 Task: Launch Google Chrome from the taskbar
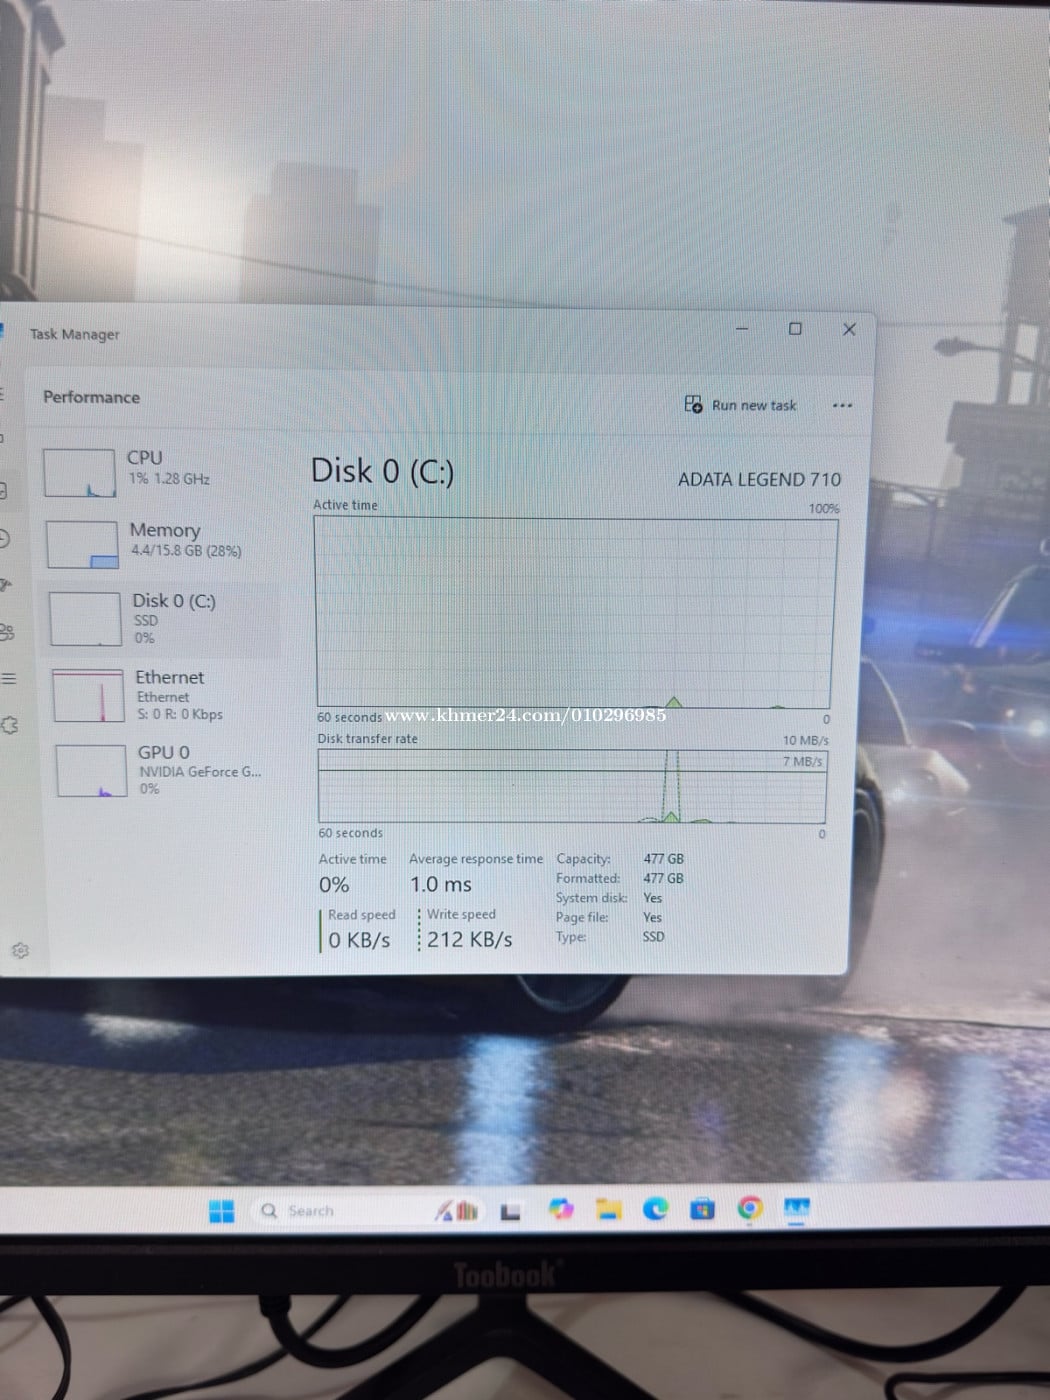[x=750, y=1210]
